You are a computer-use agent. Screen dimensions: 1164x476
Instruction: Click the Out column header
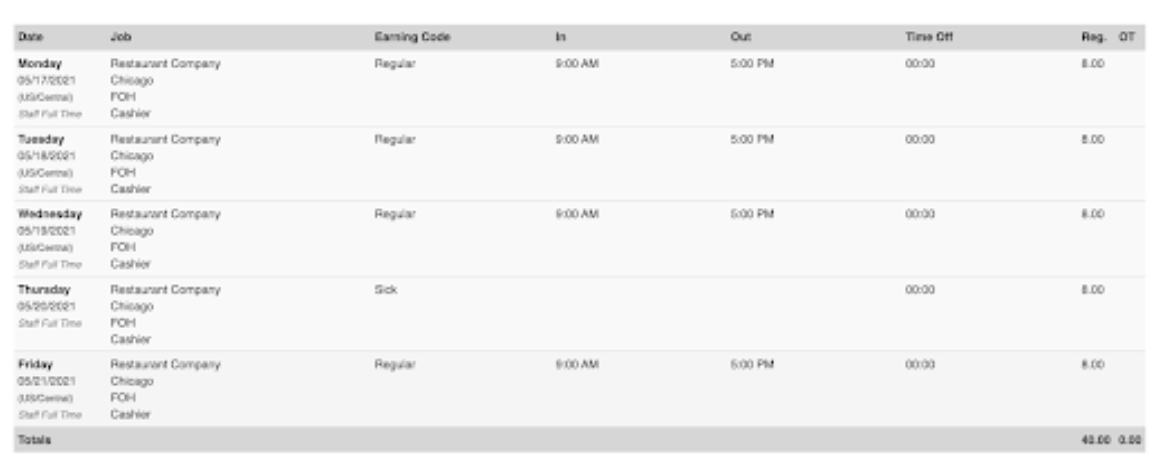coord(740,37)
